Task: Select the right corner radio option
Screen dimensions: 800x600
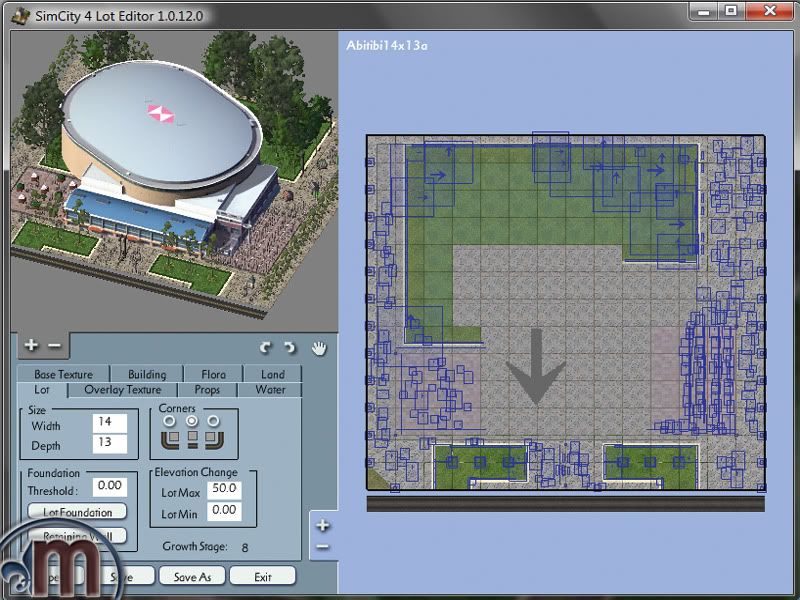Action: (213, 421)
